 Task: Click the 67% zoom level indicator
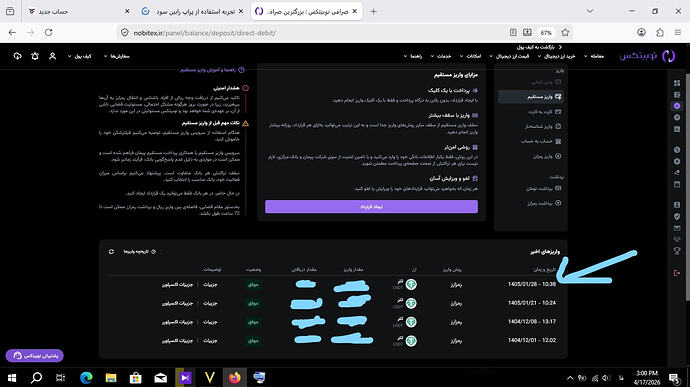coord(546,33)
